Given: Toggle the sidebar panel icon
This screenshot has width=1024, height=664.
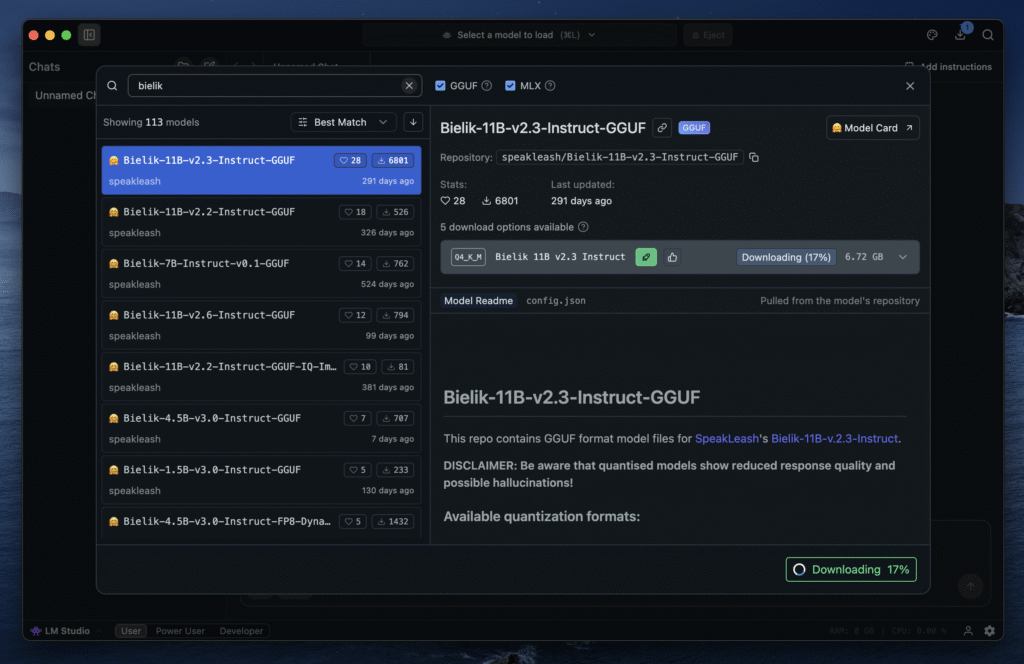Looking at the screenshot, I should click(89, 35).
